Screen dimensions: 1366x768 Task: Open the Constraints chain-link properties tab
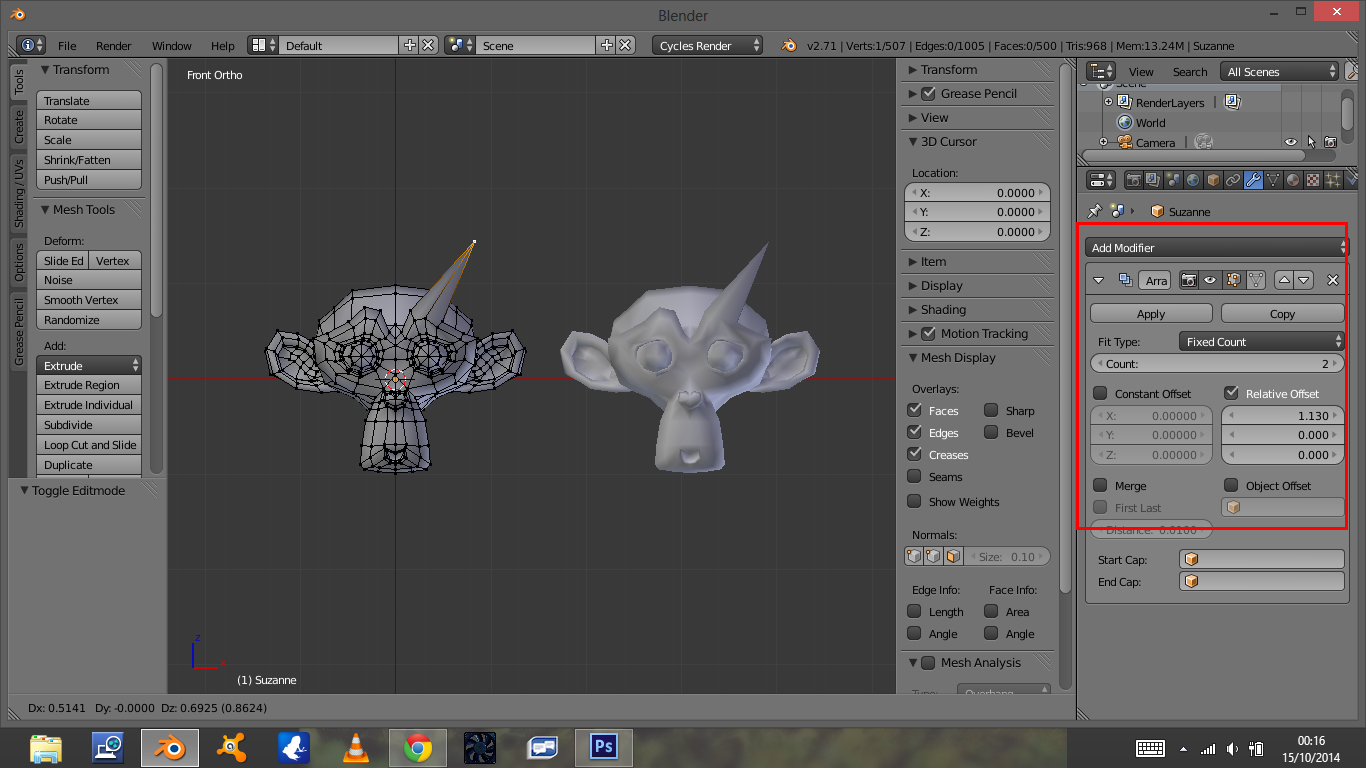click(1233, 180)
